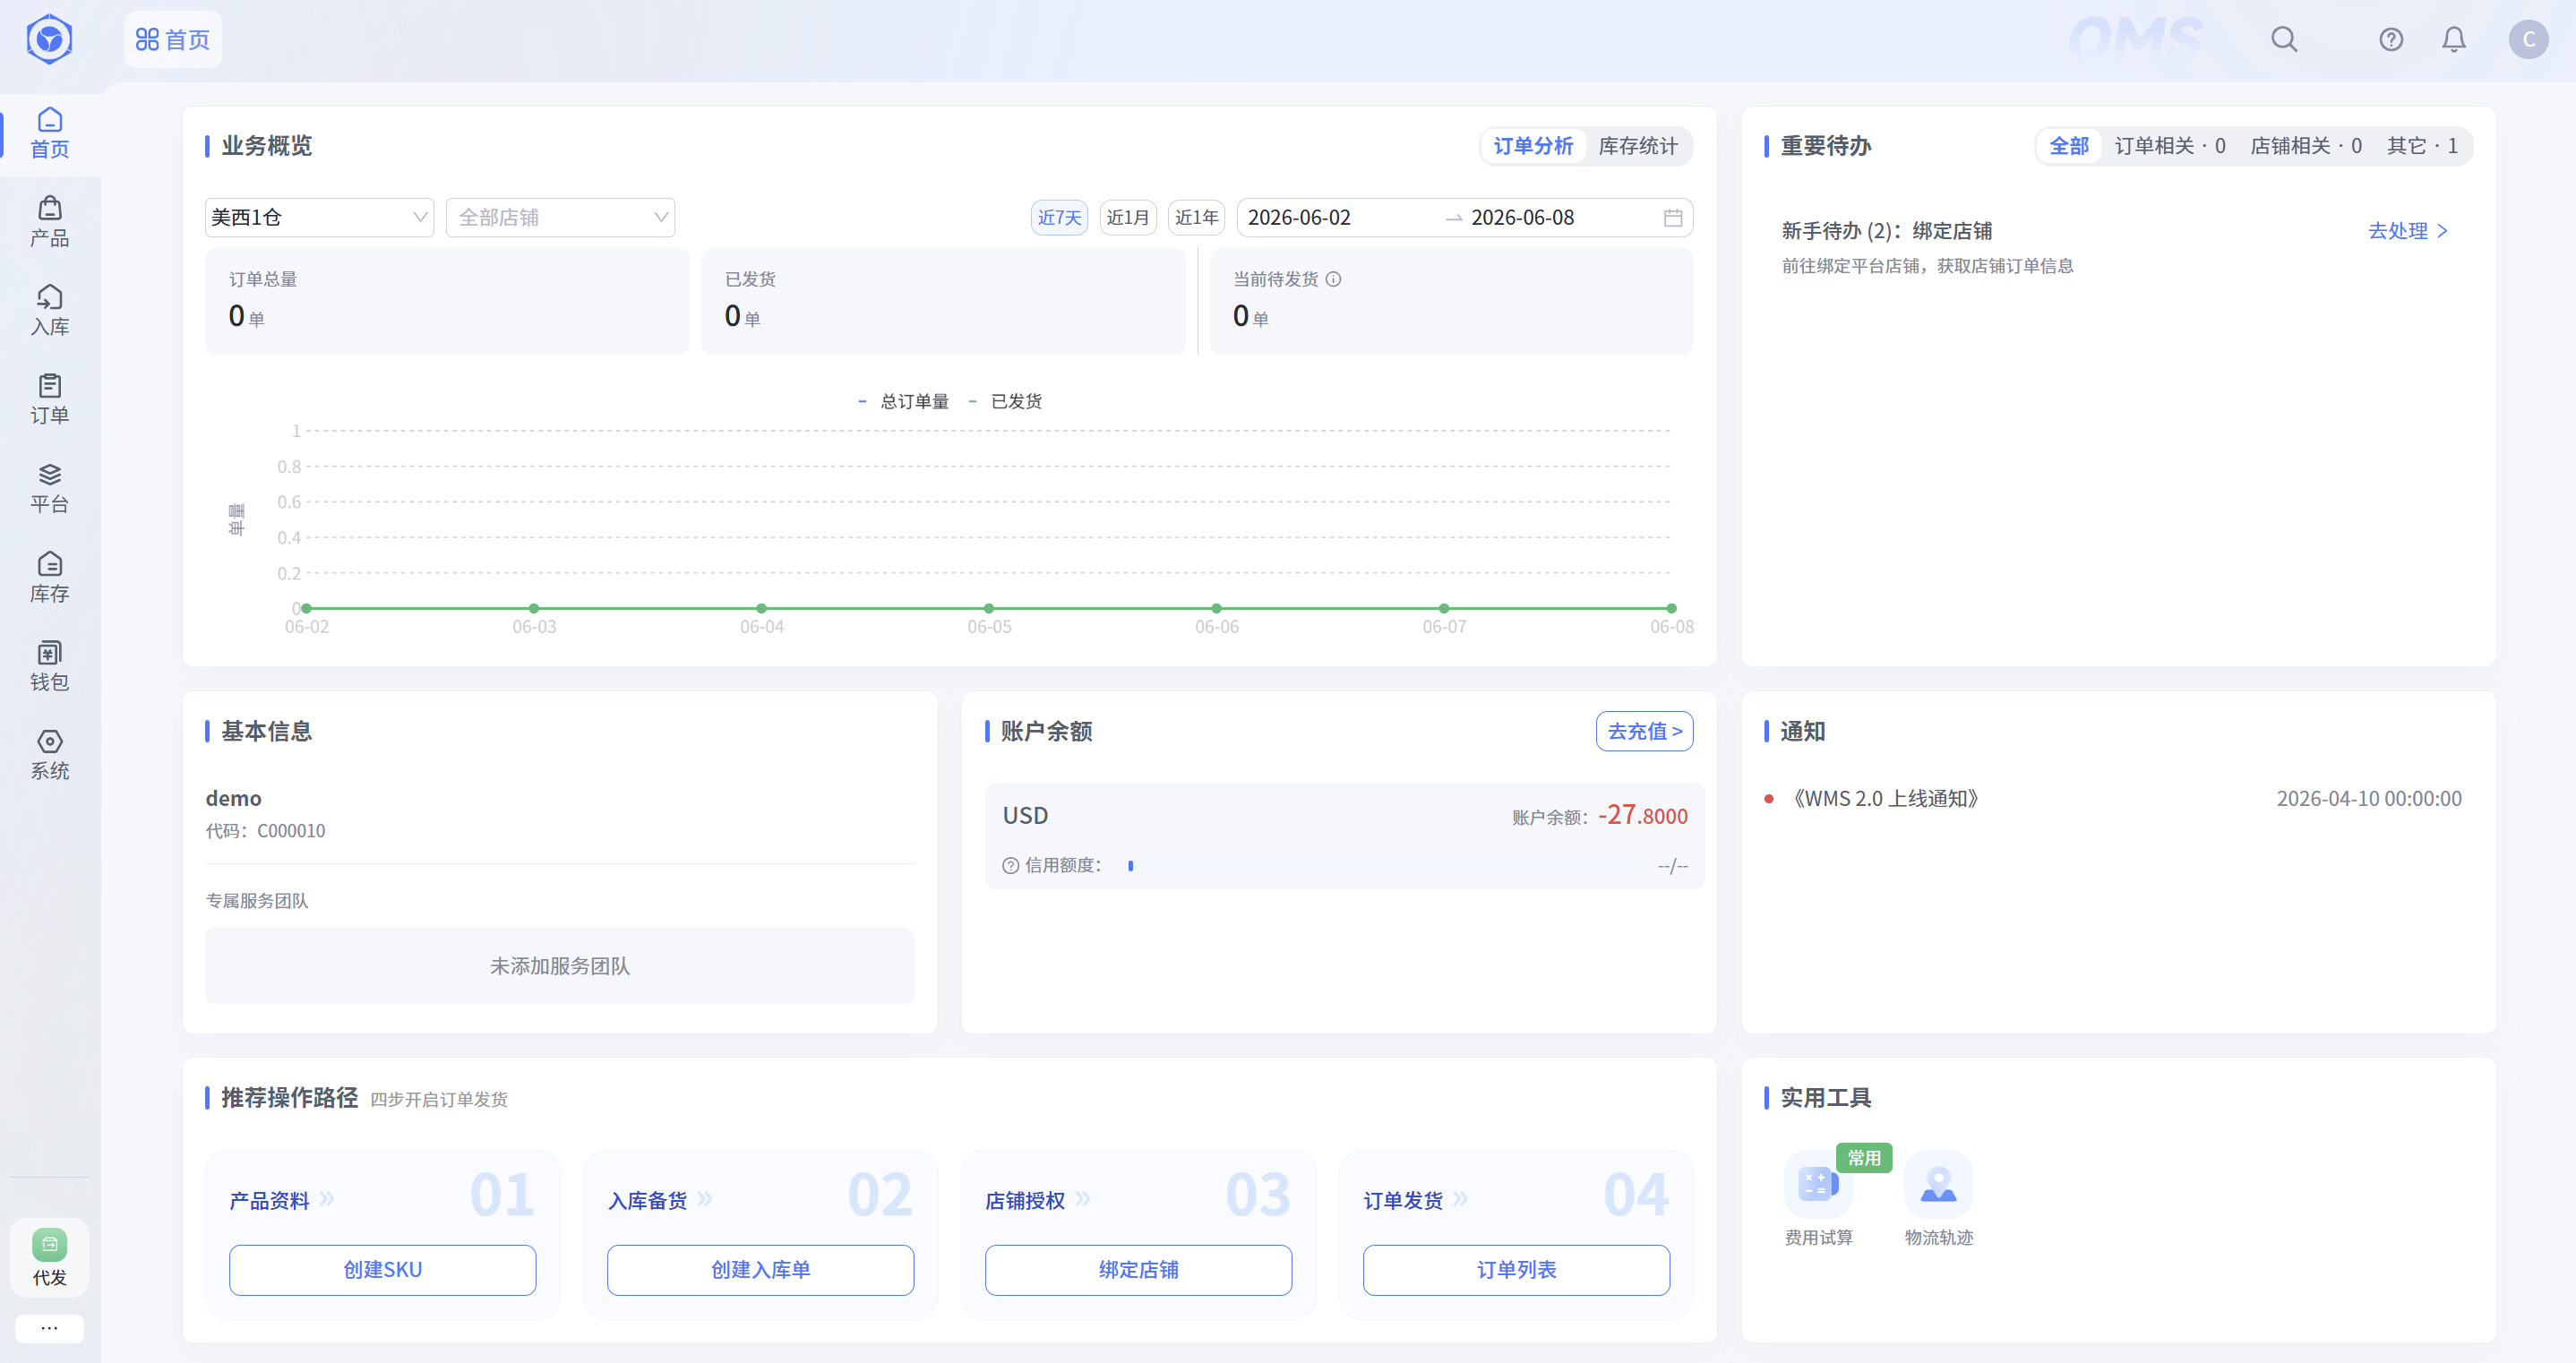Select the 近1月 range option
2576x1363 pixels.
click(x=1128, y=218)
